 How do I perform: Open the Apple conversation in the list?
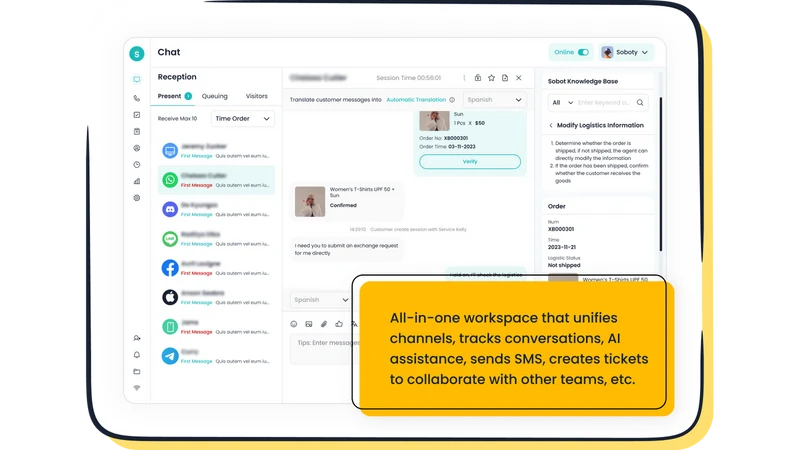(216, 297)
